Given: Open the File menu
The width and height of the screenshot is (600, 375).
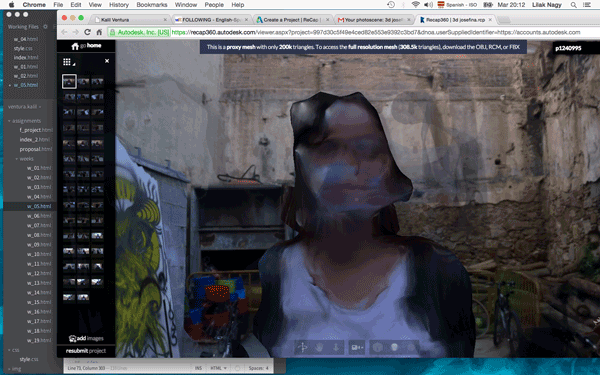Looking at the screenshot, I should pyautogui.click(x=58, y=5).
